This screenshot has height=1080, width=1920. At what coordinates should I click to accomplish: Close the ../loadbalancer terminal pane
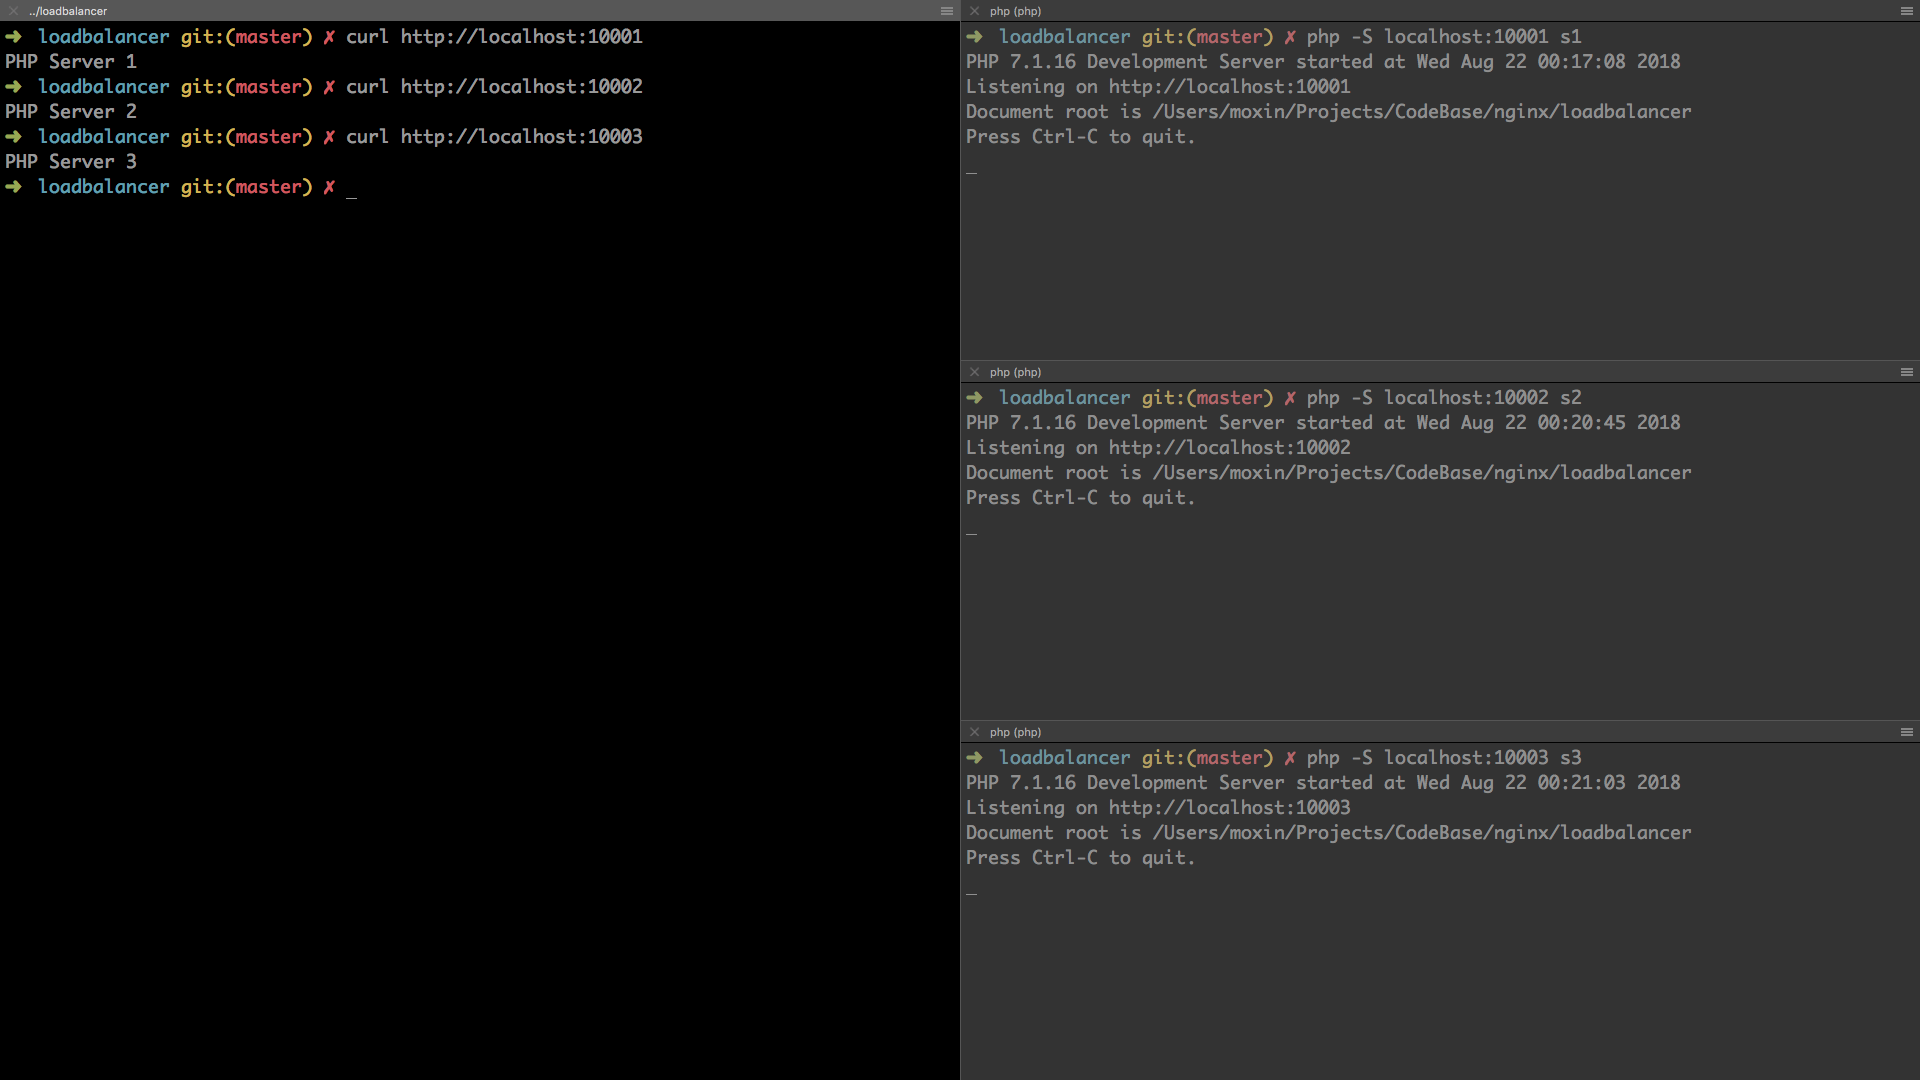click(14, 11)
